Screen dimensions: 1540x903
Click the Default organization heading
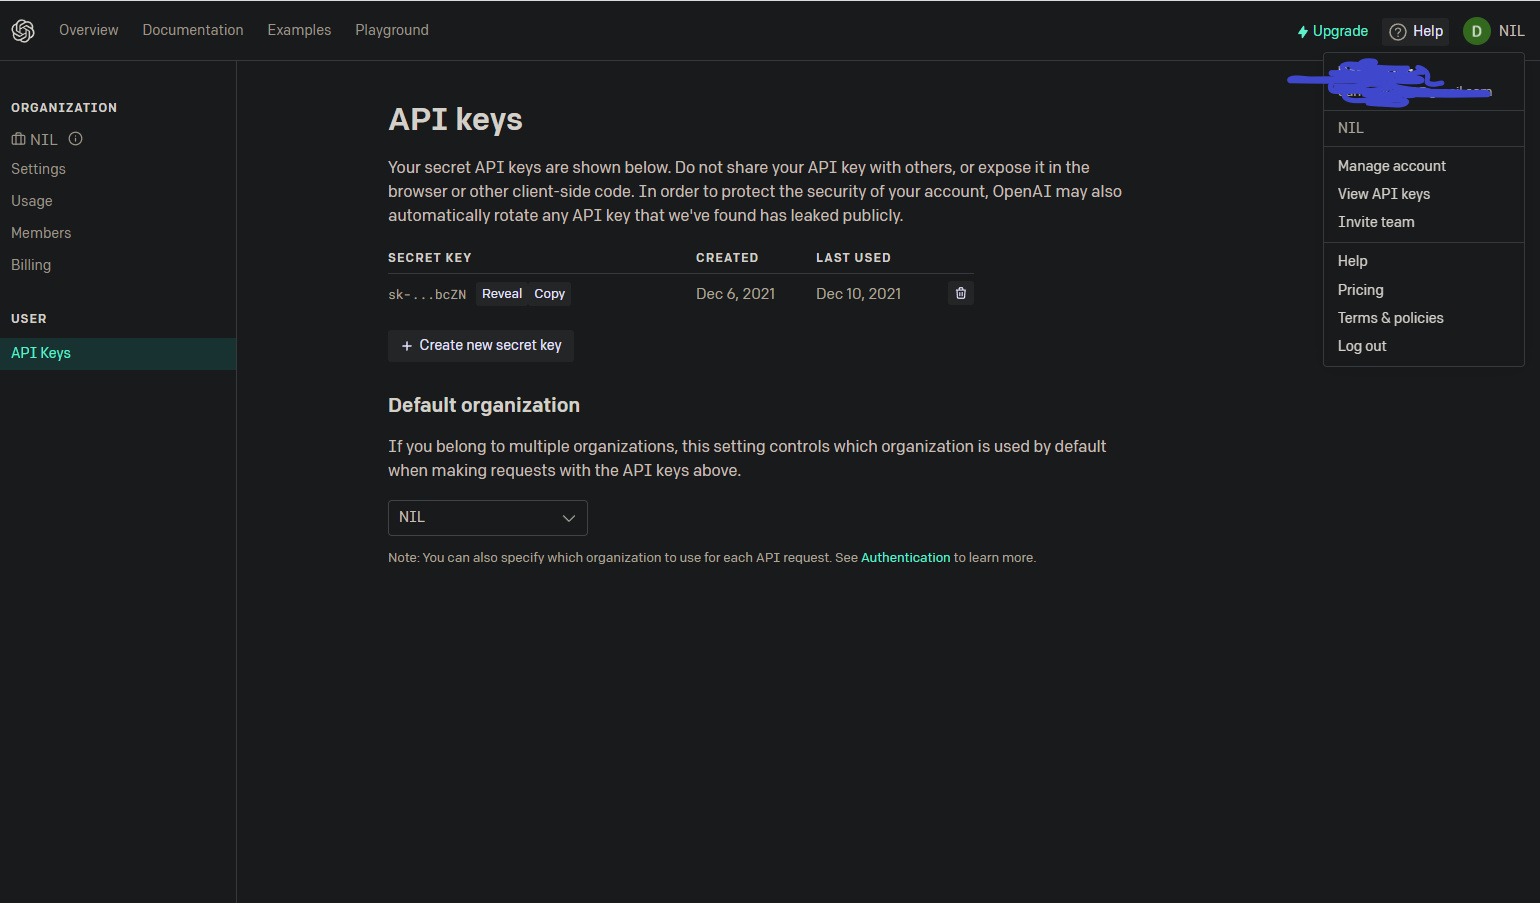[484, 405]
